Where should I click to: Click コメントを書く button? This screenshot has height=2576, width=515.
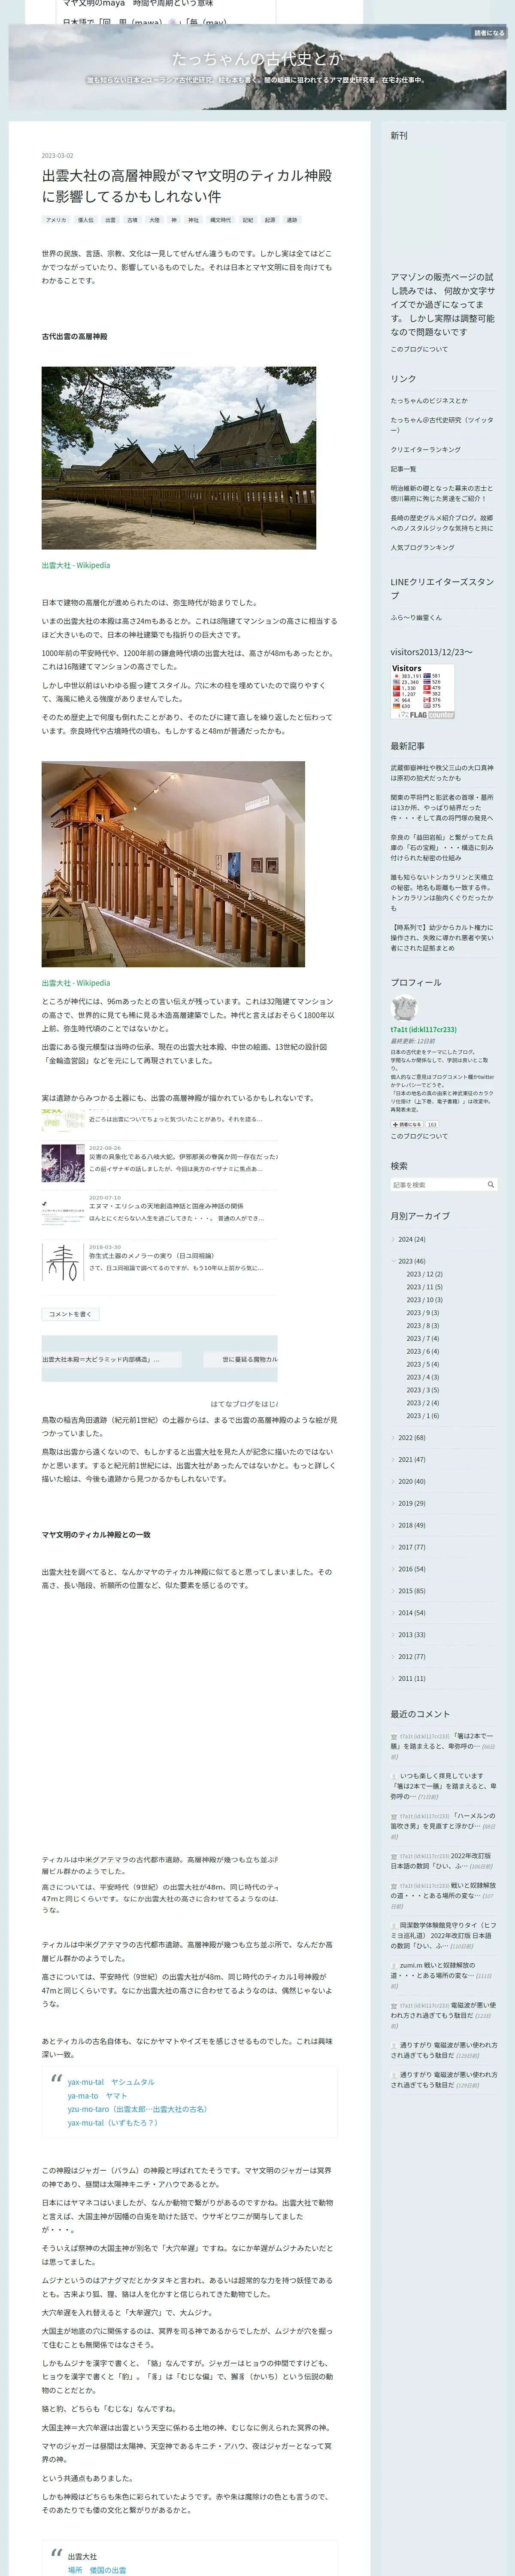(x=70, y=1314)
